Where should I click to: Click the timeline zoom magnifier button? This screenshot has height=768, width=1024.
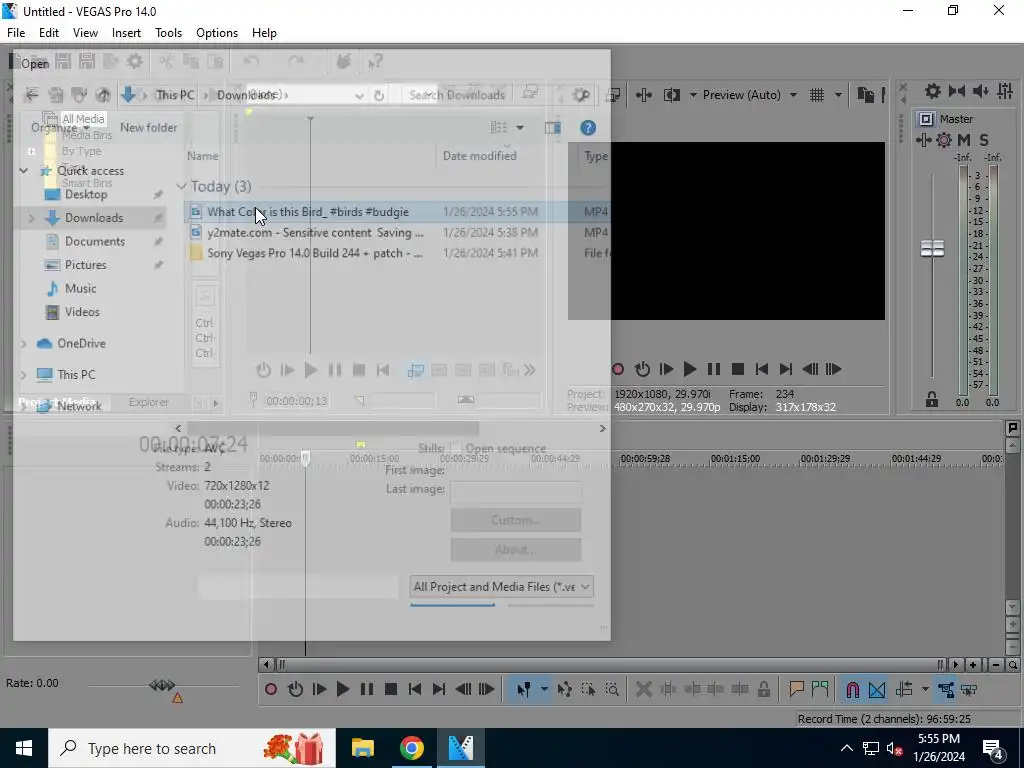pyautogui.click(x=1012, y=665)
